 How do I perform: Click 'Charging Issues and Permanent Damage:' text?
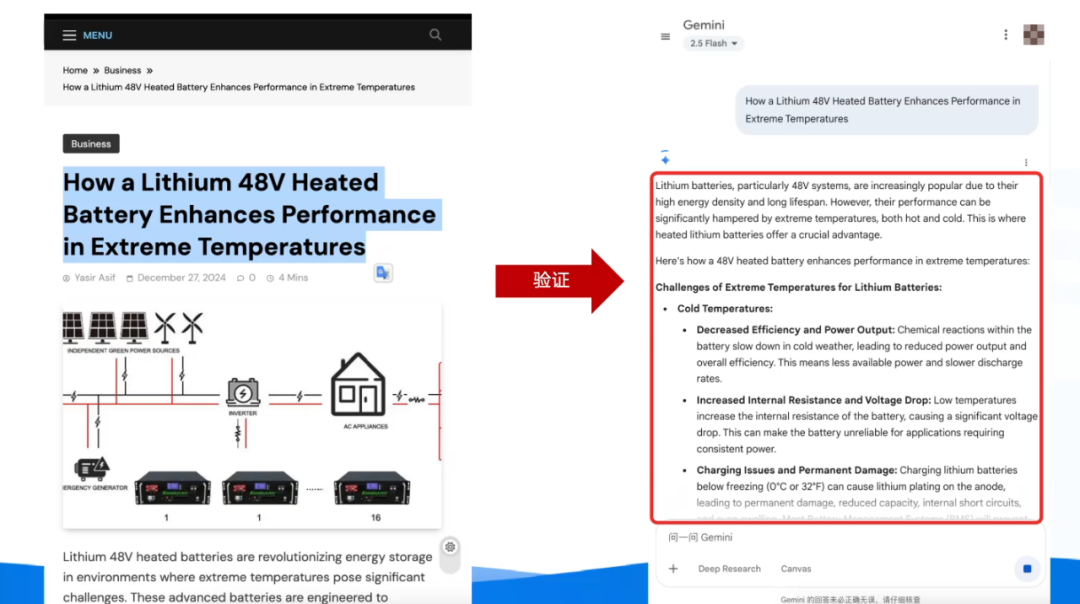796,470
